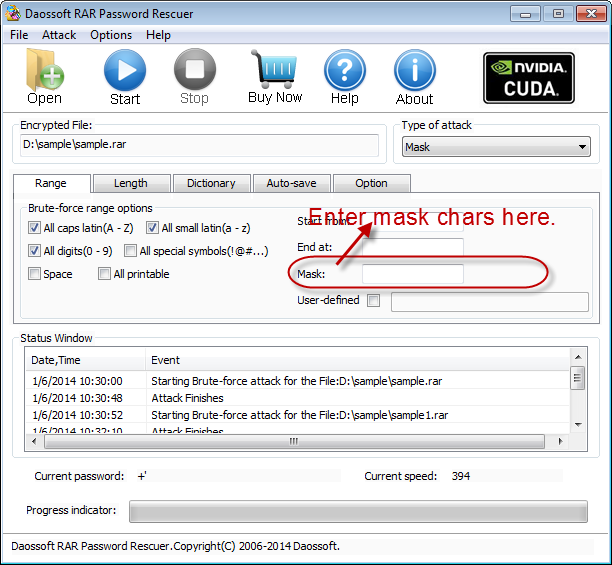This screenshot has width=612, height=565.
Task: Open the File menu
Action: (x=19, y=35)
